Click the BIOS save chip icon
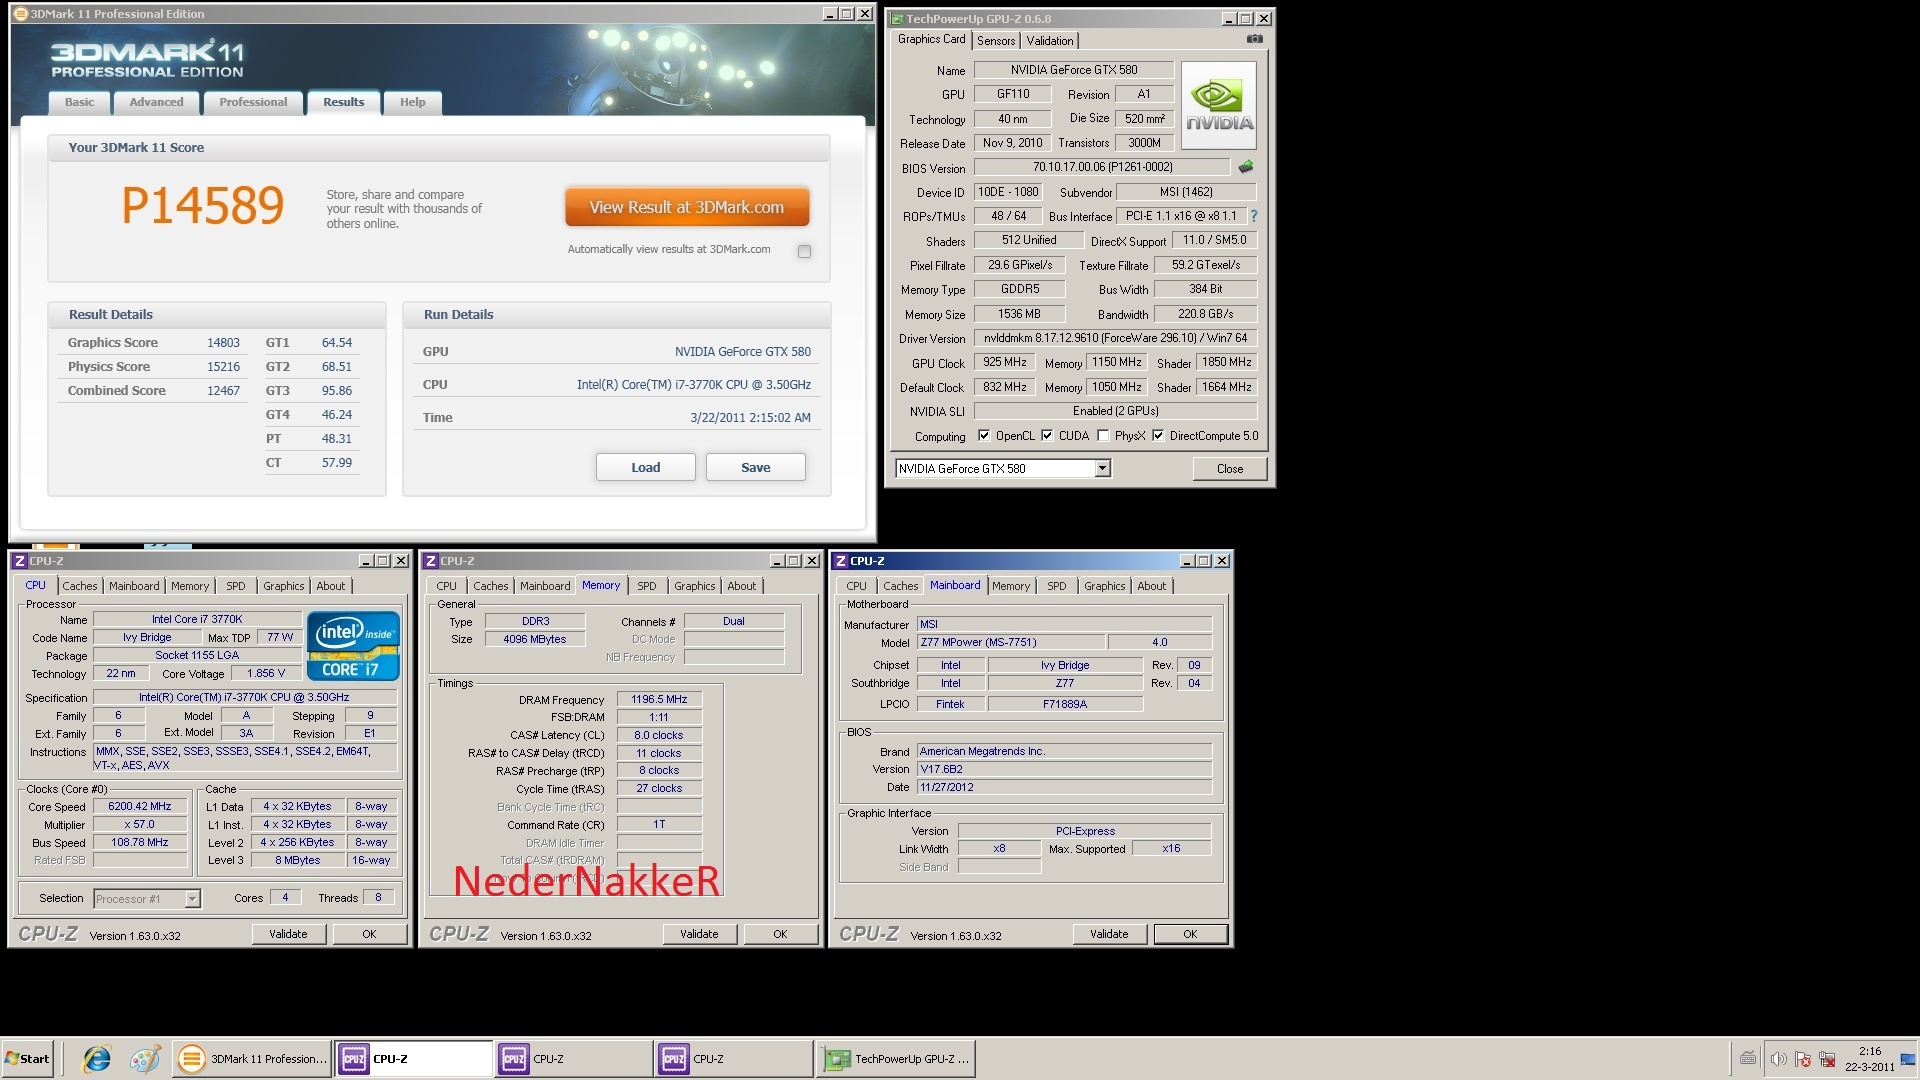The image size is (1920, 1080). pos(1246,167)
